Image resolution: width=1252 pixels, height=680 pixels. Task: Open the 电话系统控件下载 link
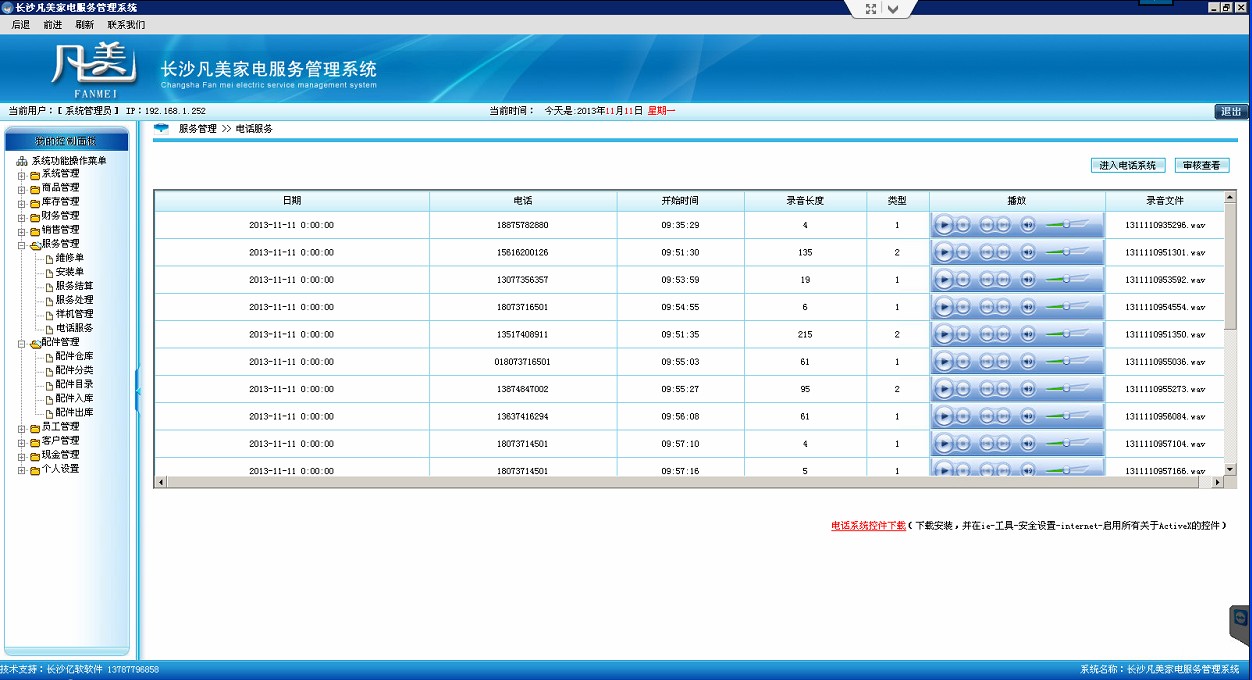click(x=868, y=525)
